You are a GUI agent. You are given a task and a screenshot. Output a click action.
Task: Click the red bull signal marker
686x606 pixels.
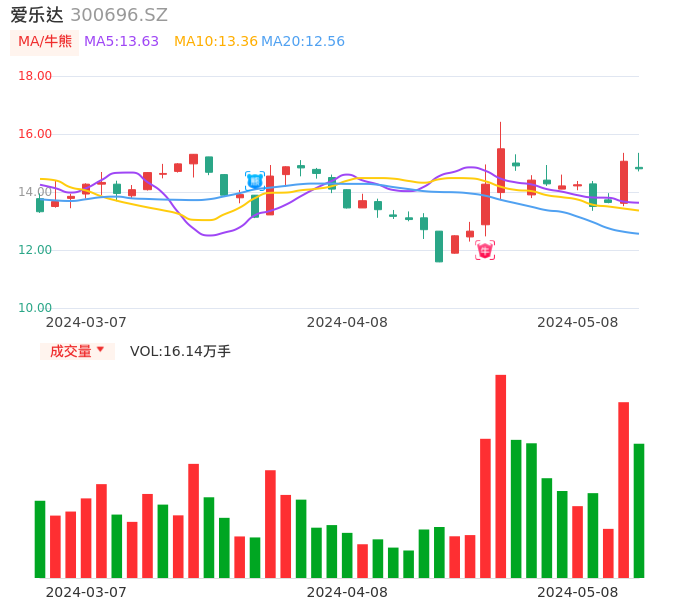[x=485, y=250]
